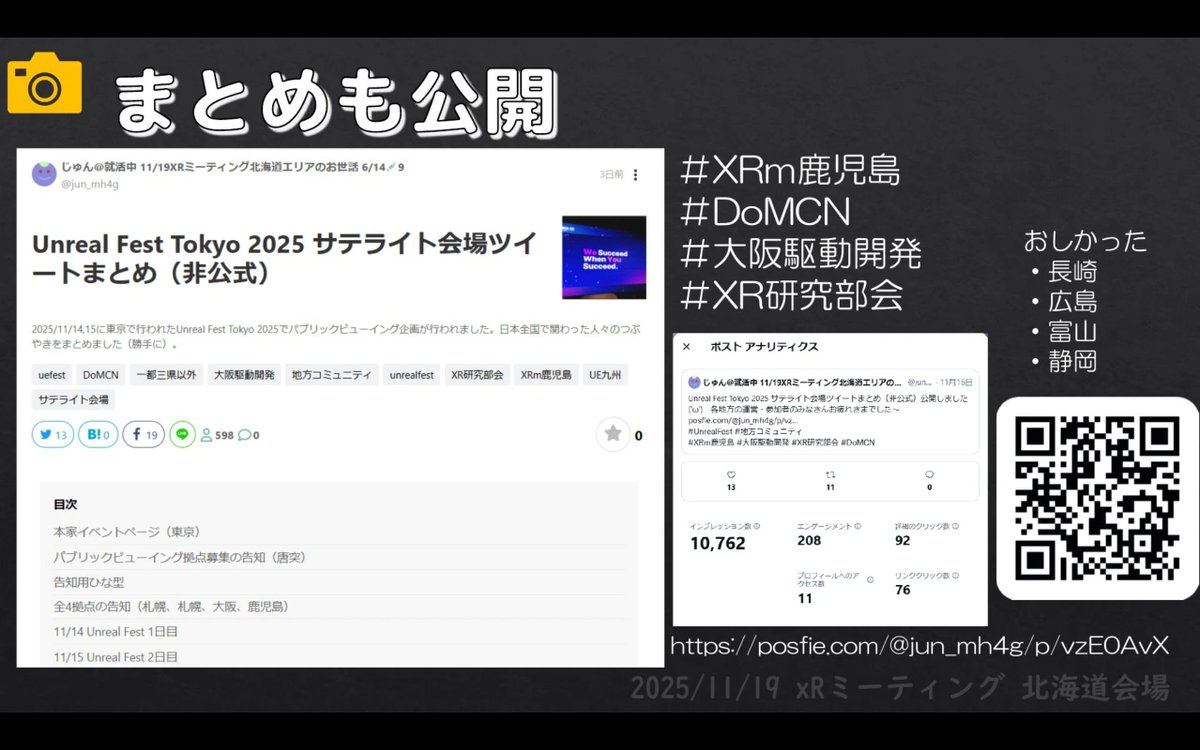Share via the Facebook button showing 19

(x=144, y=435)
